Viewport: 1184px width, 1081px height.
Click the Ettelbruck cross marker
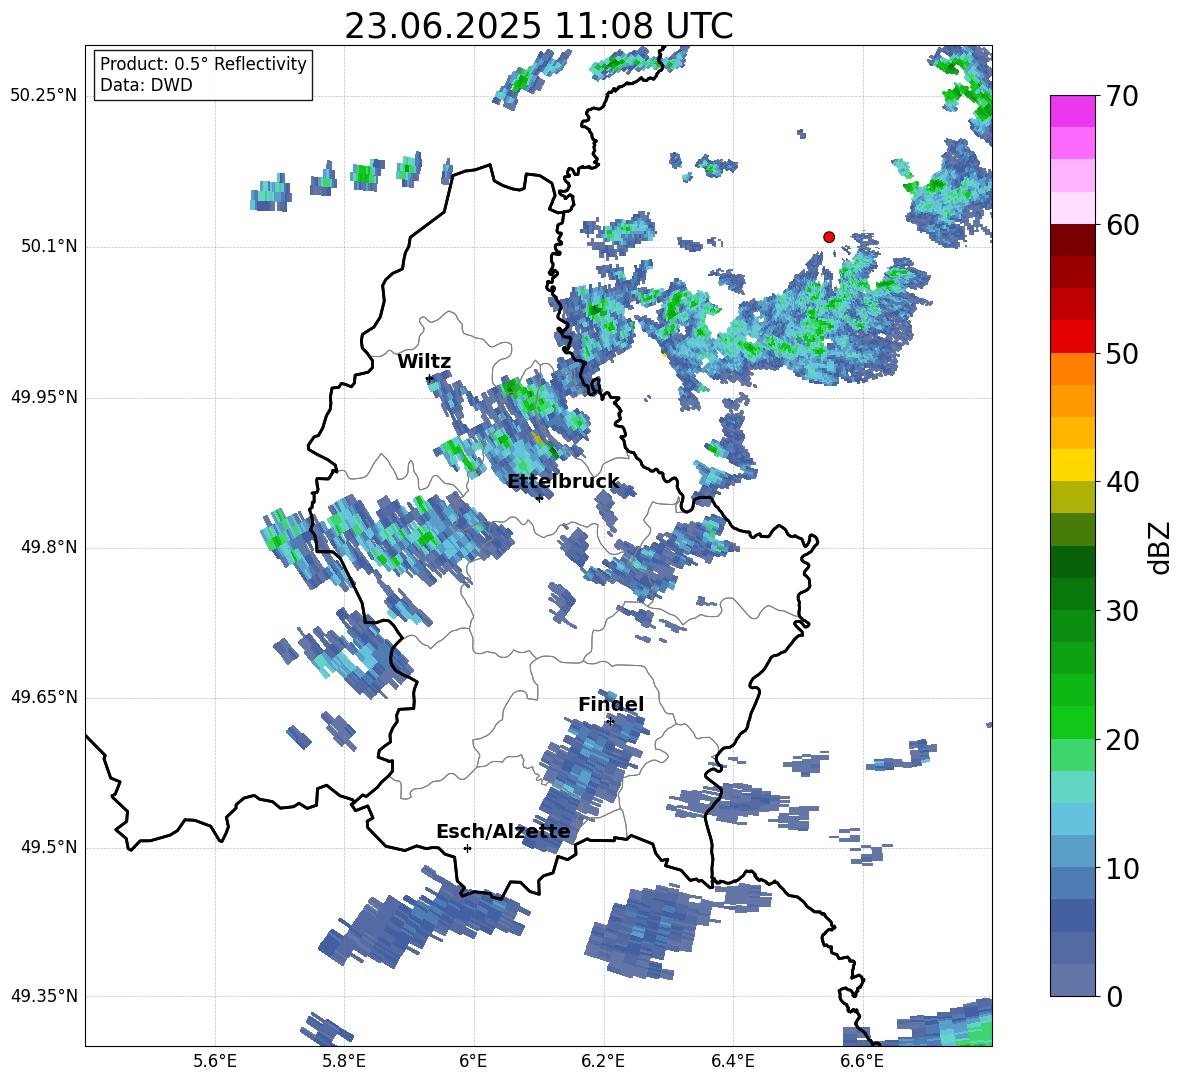[x=539, y=498]
